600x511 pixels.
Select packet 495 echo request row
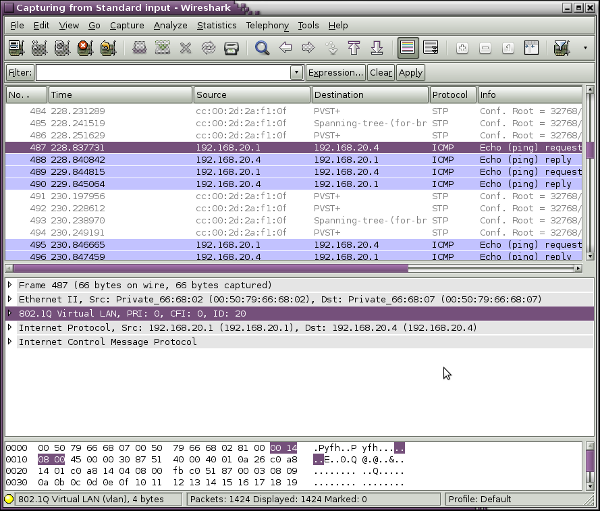(x=294, y=245)
